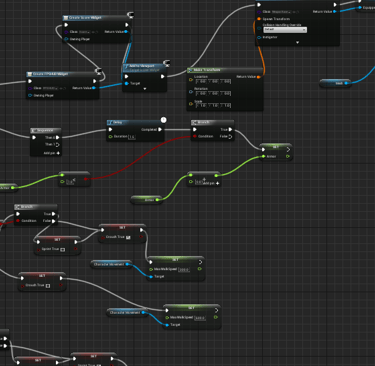Screen dimensions: 375x366
Task: Click the Delay node's Completed execution pin
Action: (x=160, y=129)
